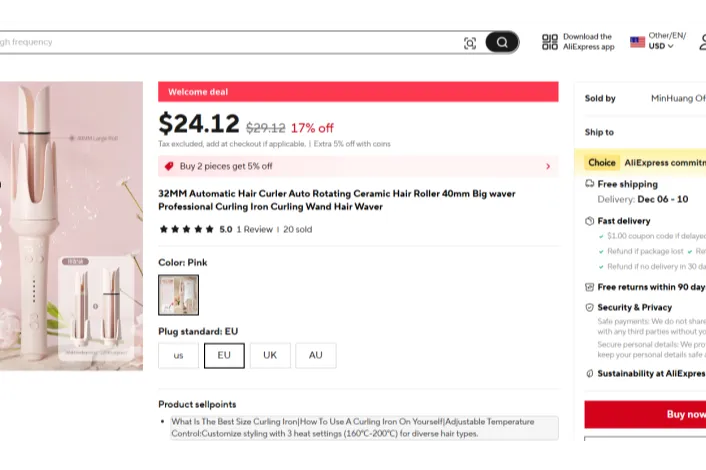Open the USD currency dropdown
The height and width of the screenshot is (470, 706).
click(661, 46)
